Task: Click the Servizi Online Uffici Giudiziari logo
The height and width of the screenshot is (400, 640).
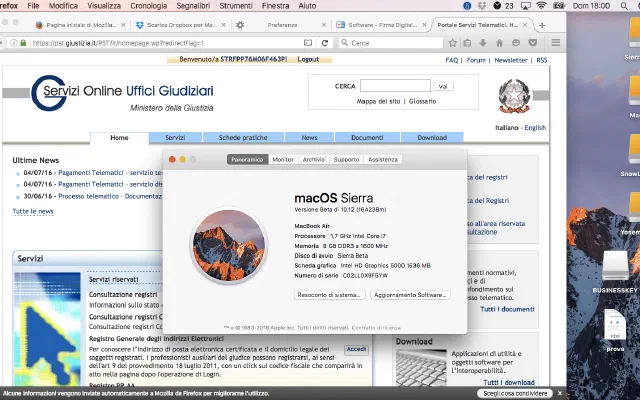Action: coord(122,93)
